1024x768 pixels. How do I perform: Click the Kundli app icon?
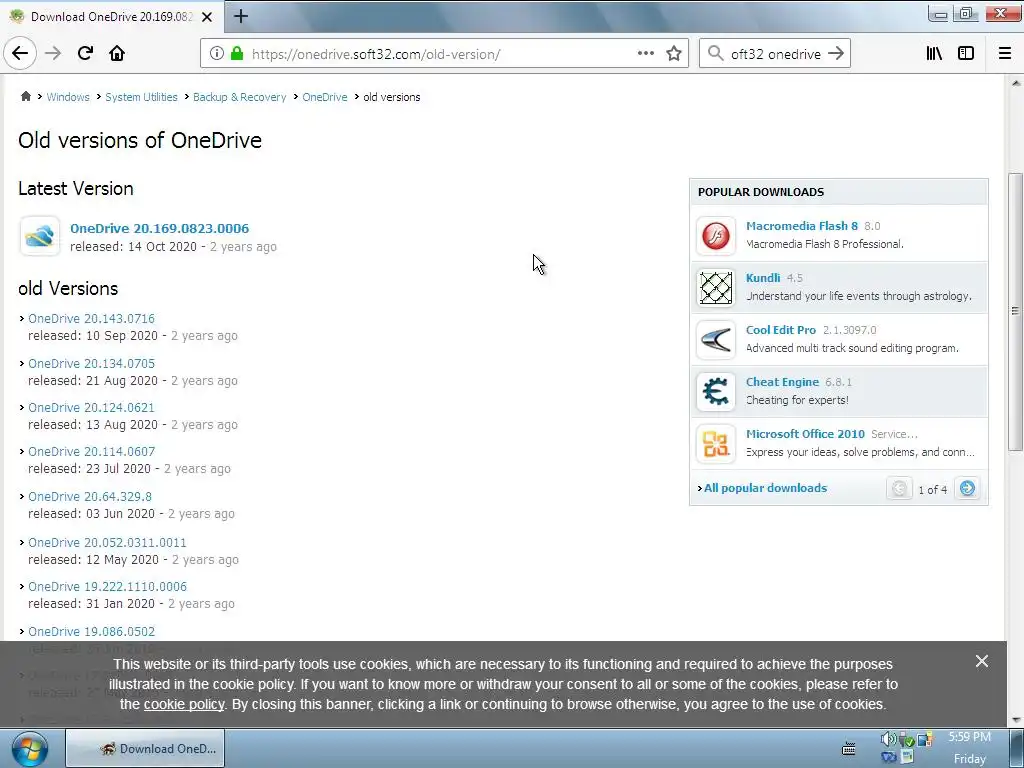[x=716, y=287]
